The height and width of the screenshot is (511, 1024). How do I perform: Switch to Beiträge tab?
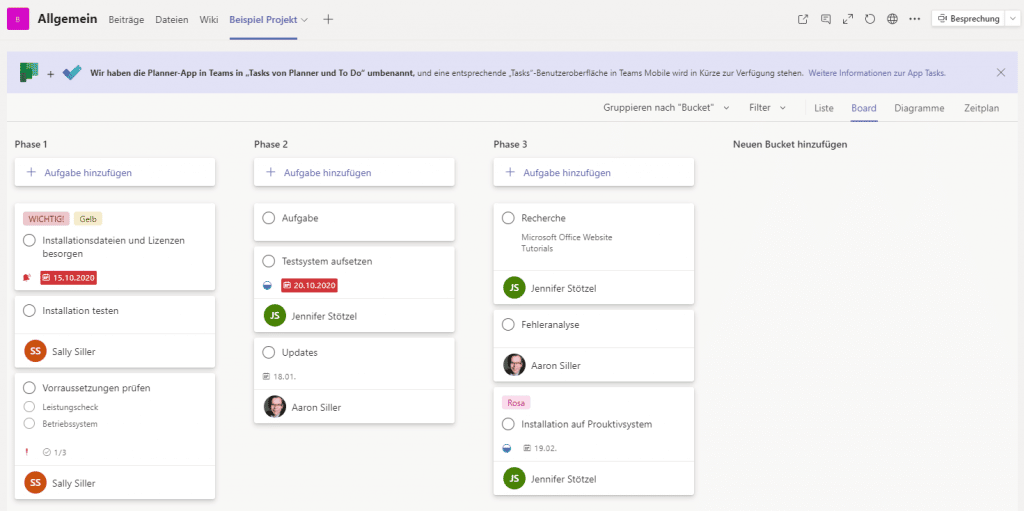124,20
